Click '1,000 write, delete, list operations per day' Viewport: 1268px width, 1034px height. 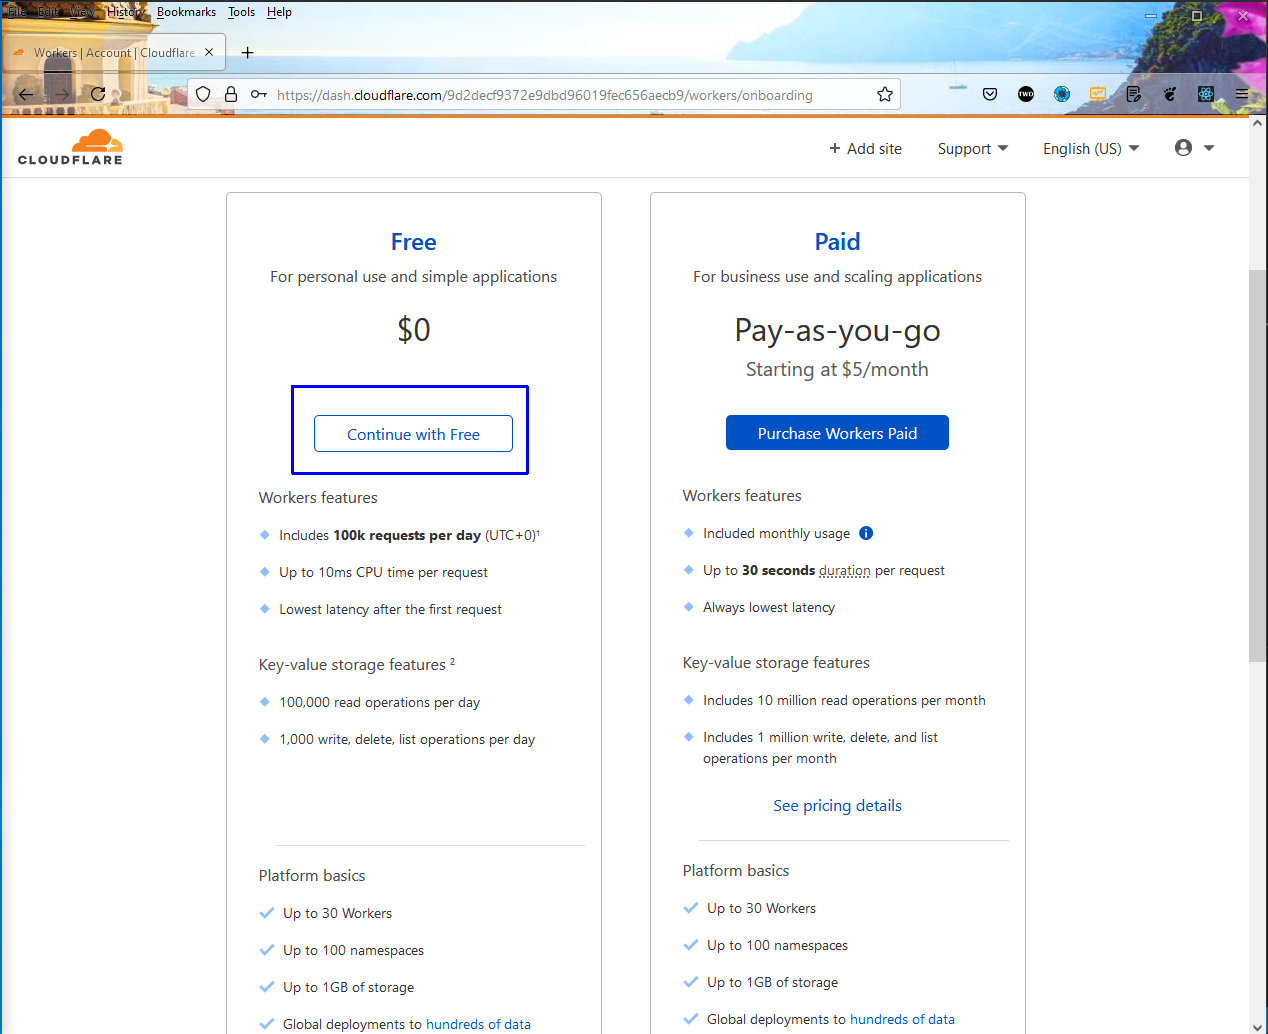pos(407,739)
